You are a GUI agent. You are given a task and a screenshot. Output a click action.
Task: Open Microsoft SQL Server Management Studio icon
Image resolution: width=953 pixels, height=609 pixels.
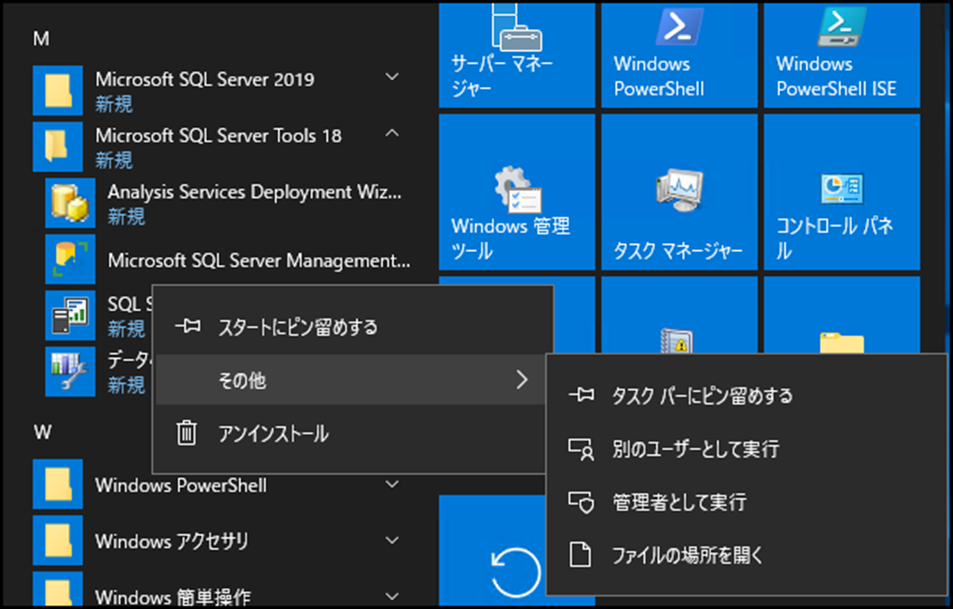70,259
